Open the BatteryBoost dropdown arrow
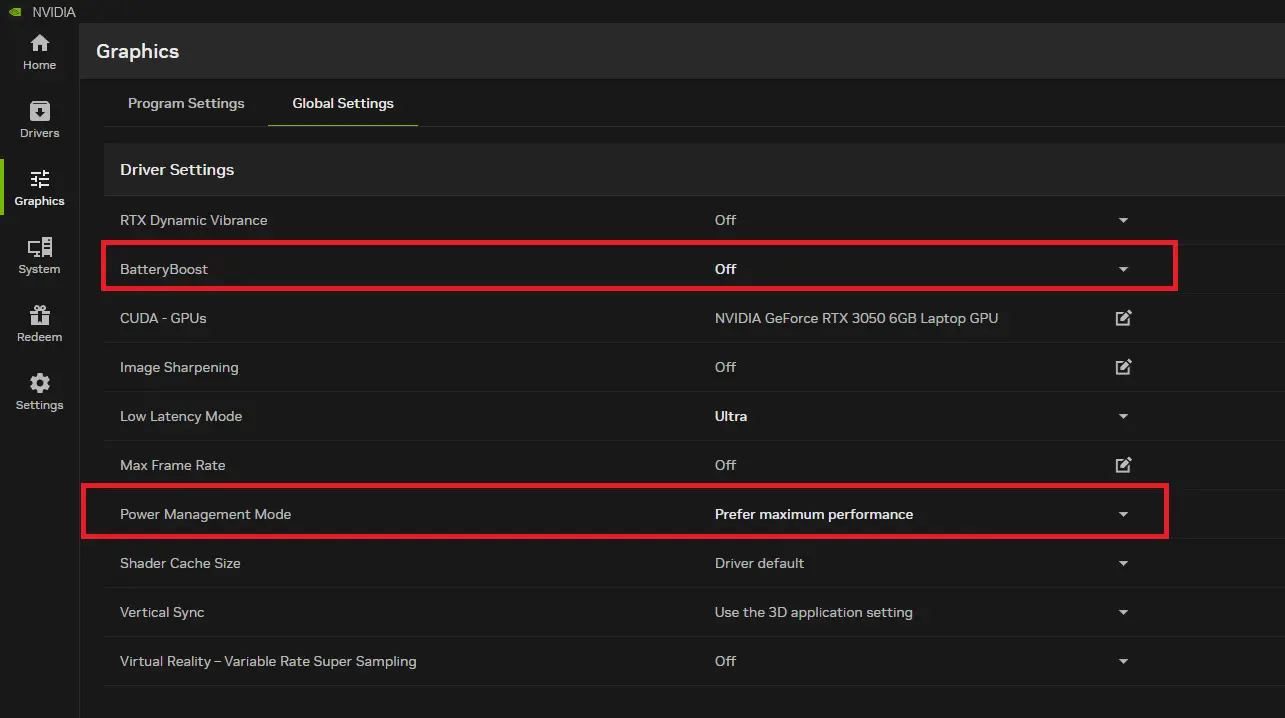This screenshot has height=718, width=1285. 1123,269
